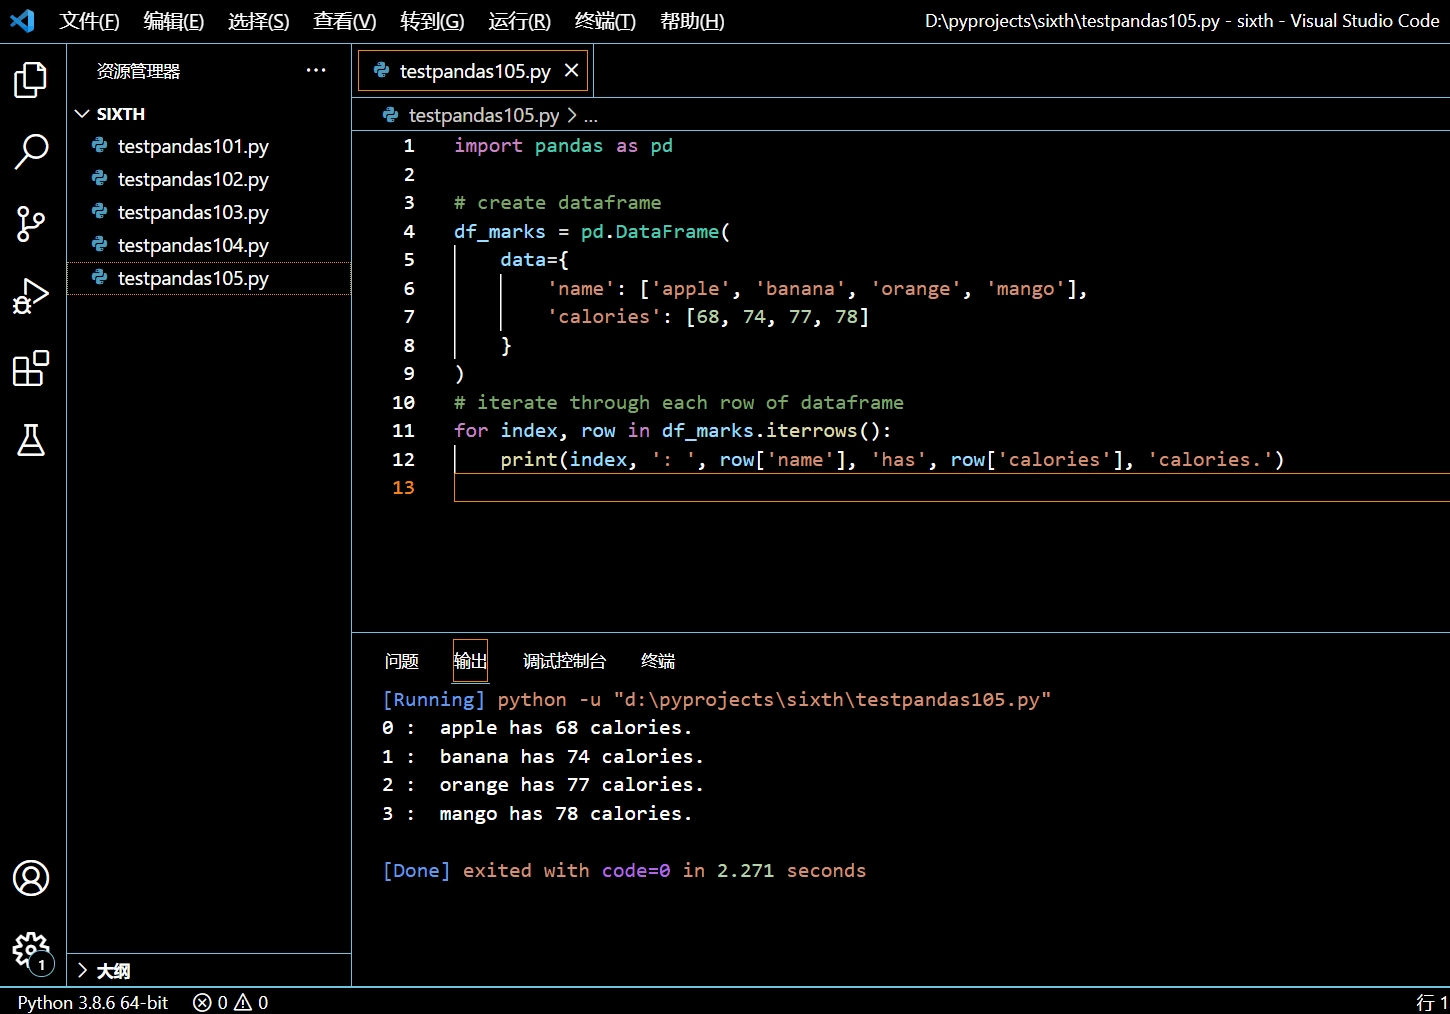Expand breadcrumb chevron after testpandas105.py
Viewport: 1450px width, 1014px height.
click(x=572, y=115)
